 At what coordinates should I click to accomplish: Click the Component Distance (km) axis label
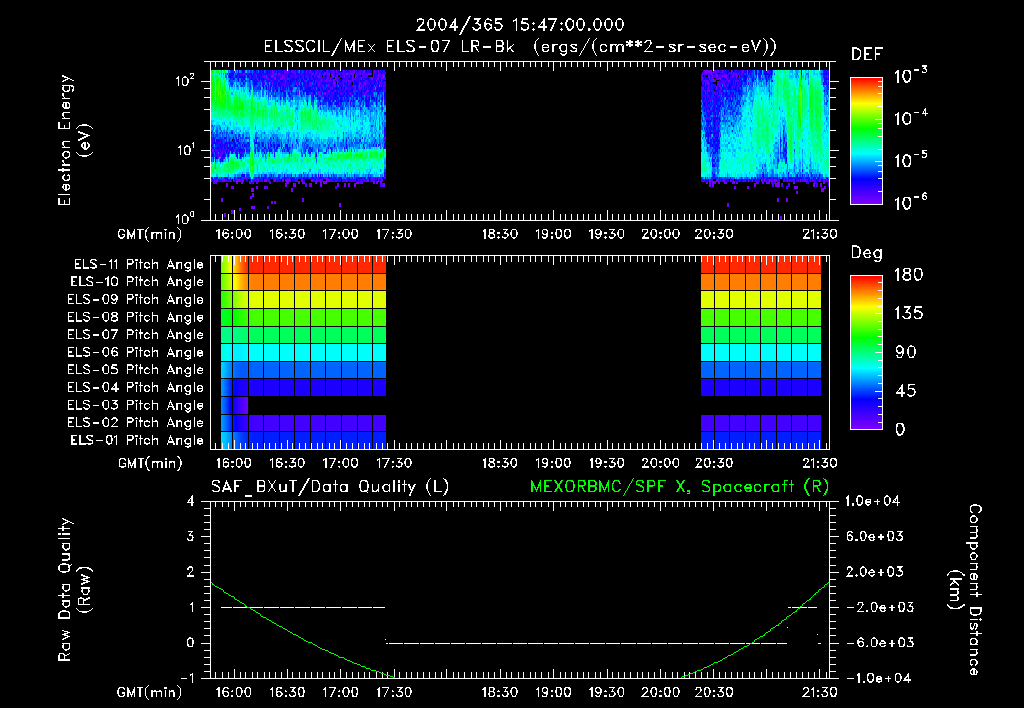point(965,590)
